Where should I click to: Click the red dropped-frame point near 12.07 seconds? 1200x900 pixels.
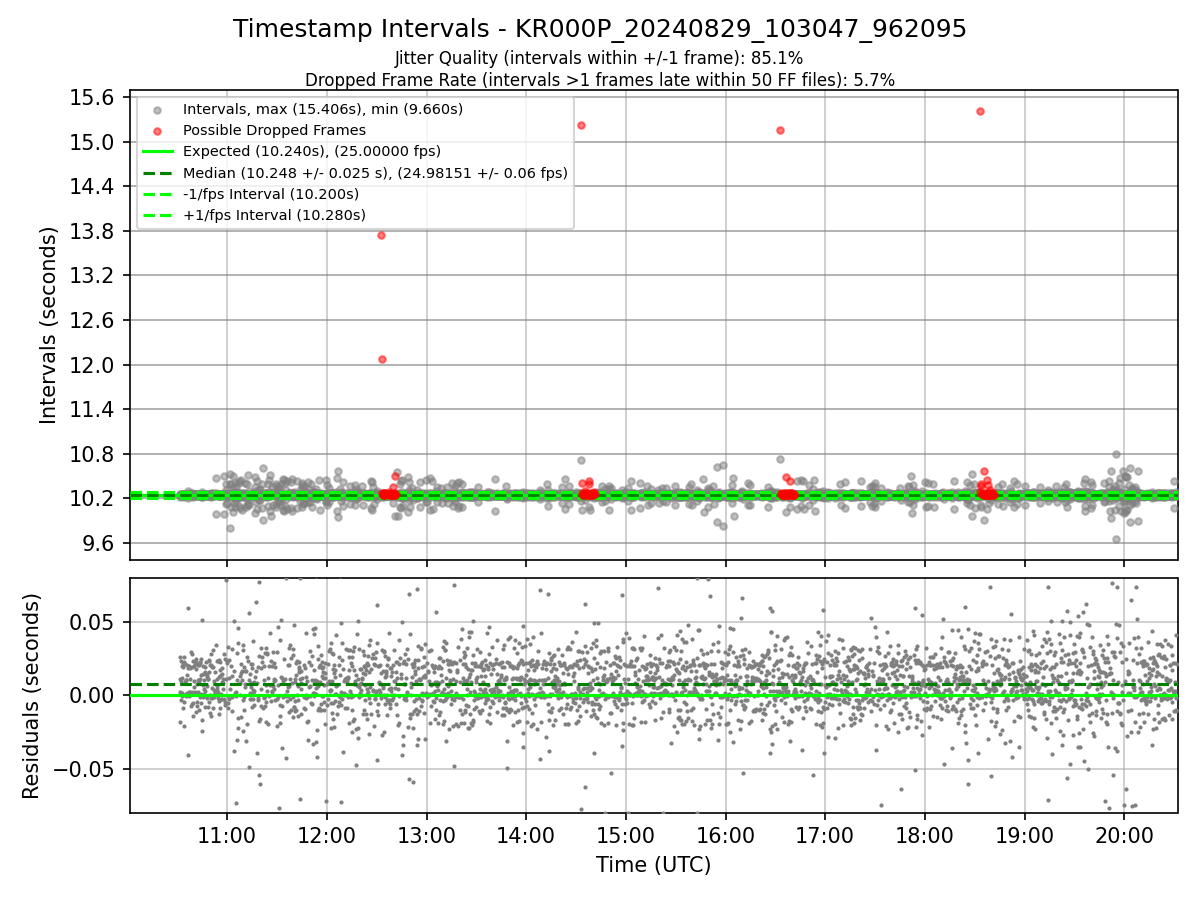point(382,359)
